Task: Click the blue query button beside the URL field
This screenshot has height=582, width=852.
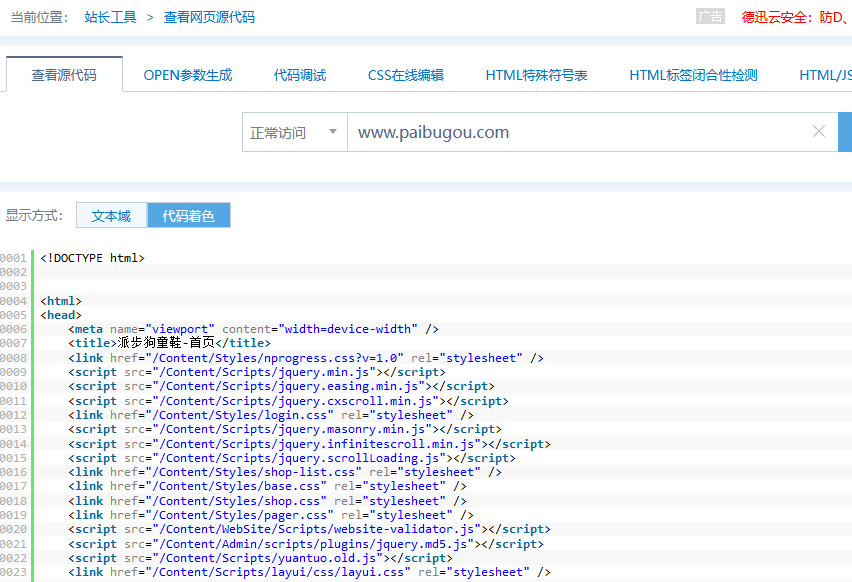Action: pyautogui.click(x=845, y=132)
